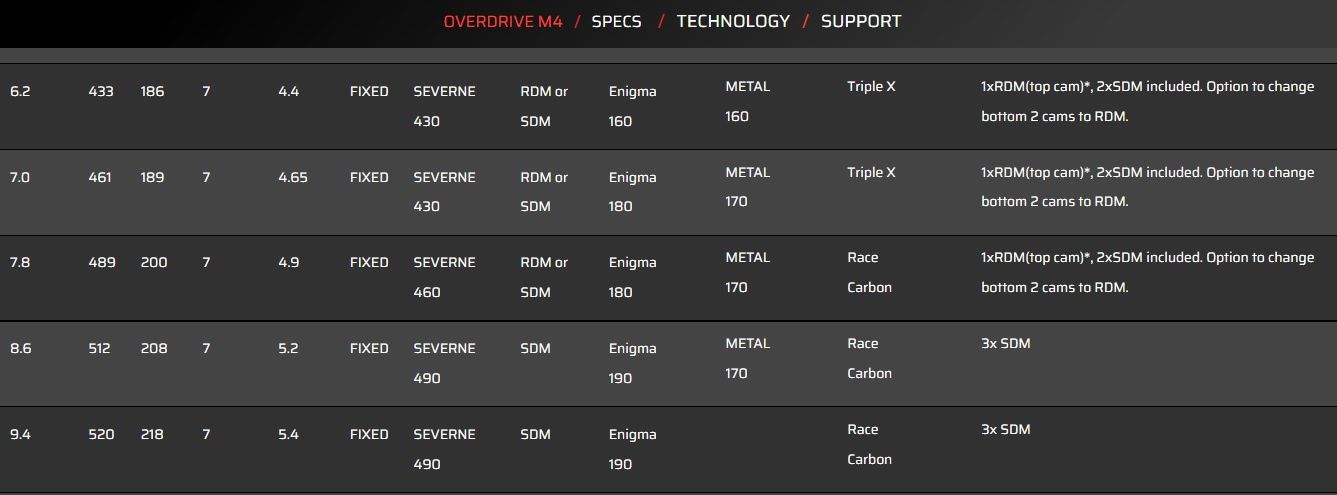Screen dimensions: 1337x495
Task: Click value 512 in 8.6 row
Action: click(99, 348)
